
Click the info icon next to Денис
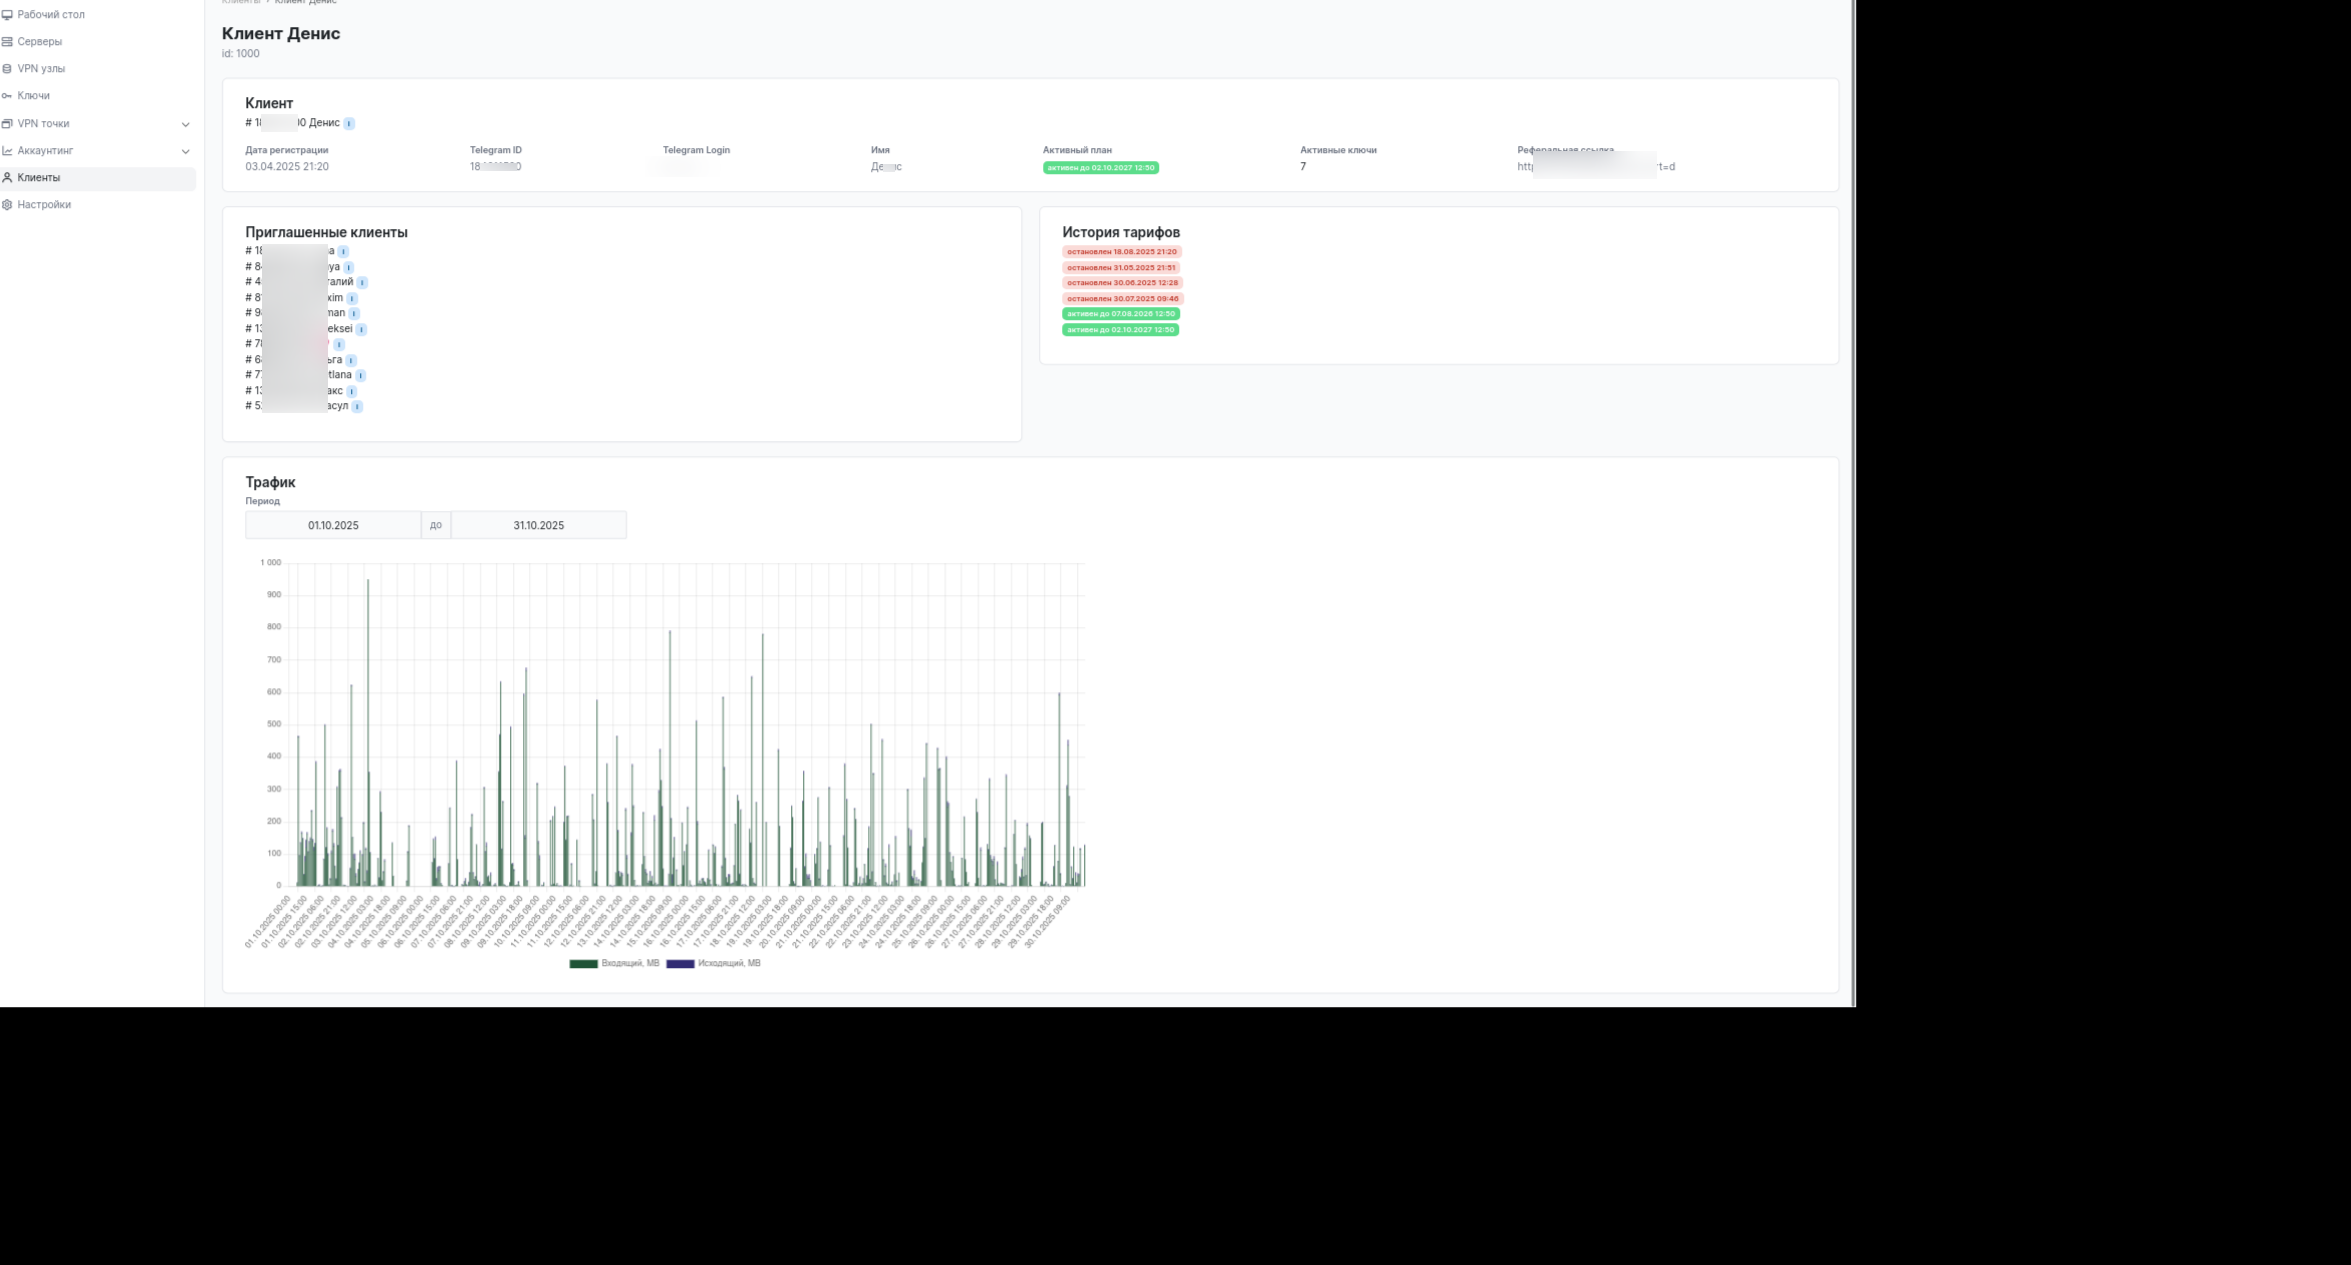tap(349, 124)
